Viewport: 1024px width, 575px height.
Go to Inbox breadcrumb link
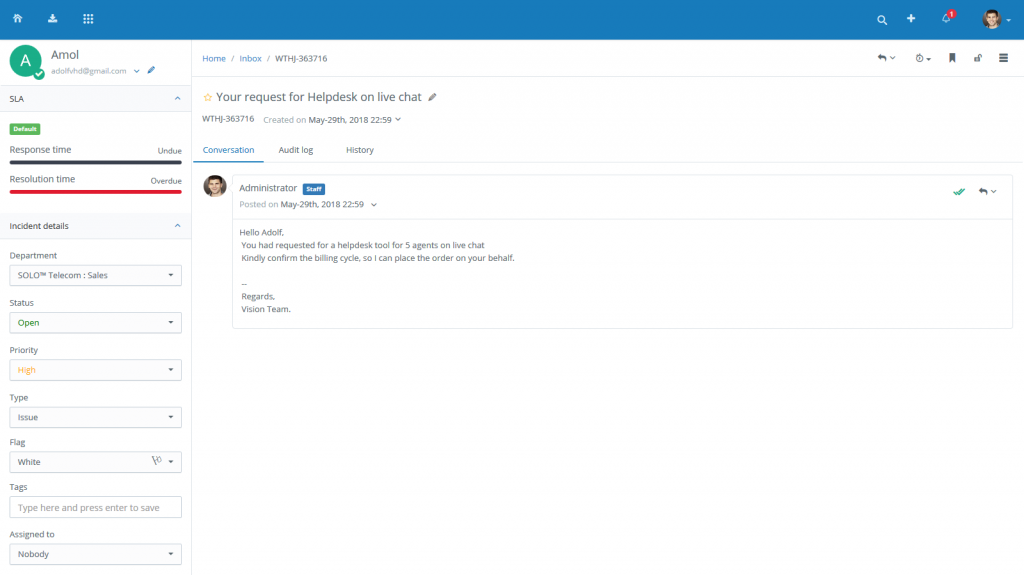(250, 58)
